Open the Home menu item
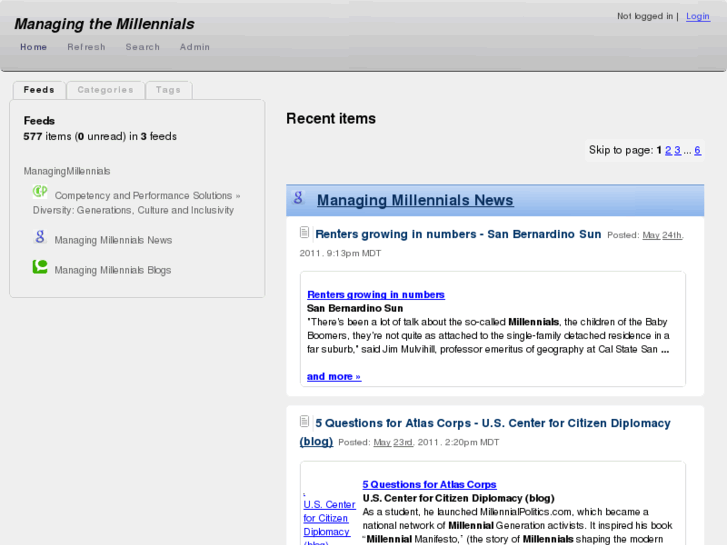Screen dimensions: 727x545 click(33, 47)
